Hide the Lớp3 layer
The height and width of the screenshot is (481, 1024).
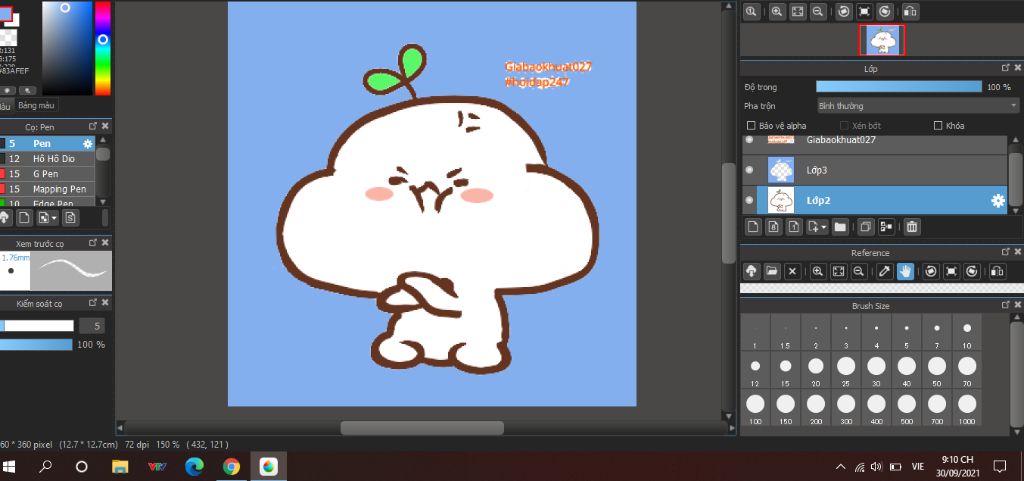pos(749,170)
